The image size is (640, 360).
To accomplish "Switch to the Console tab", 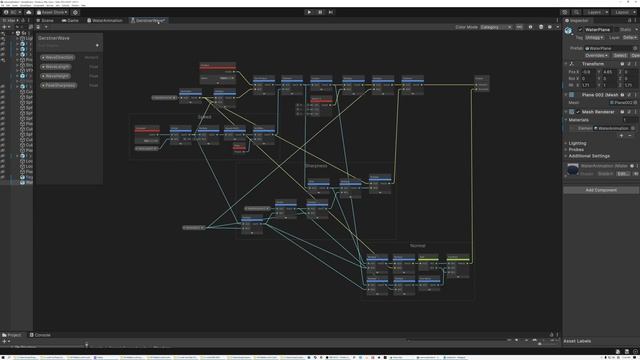I will point(40,335).
